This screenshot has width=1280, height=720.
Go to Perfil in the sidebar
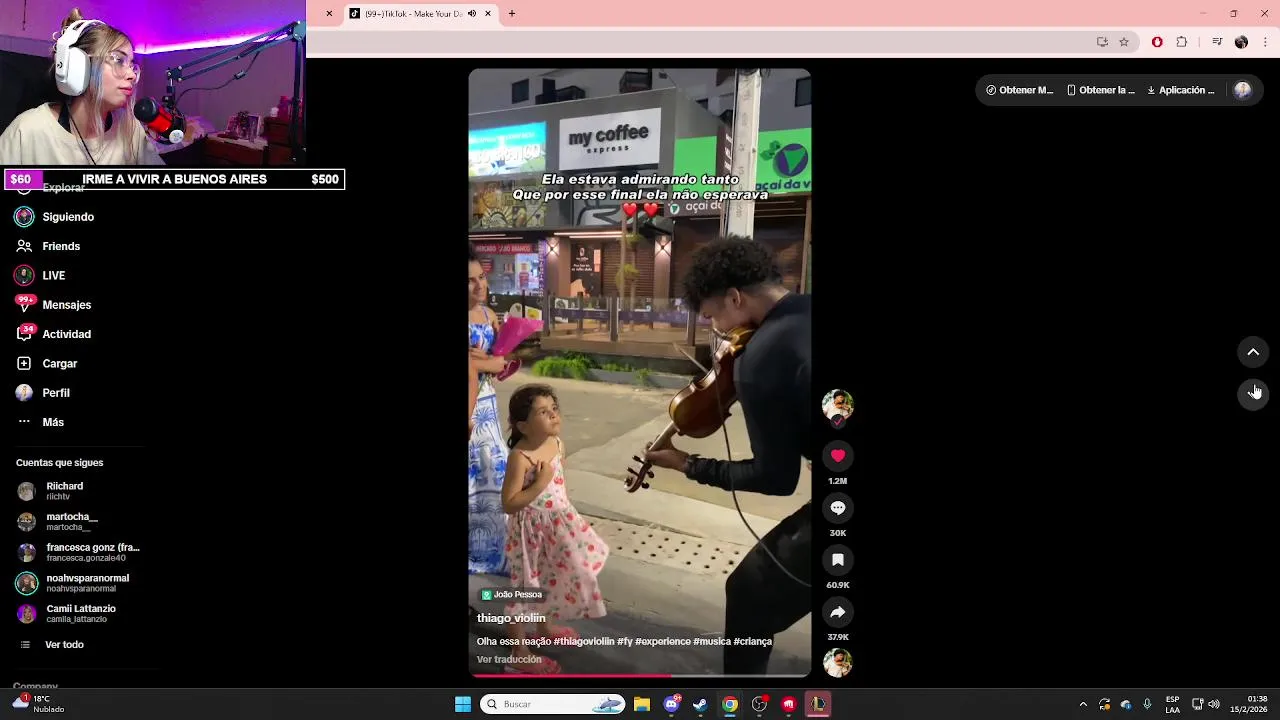pos(43,393)
